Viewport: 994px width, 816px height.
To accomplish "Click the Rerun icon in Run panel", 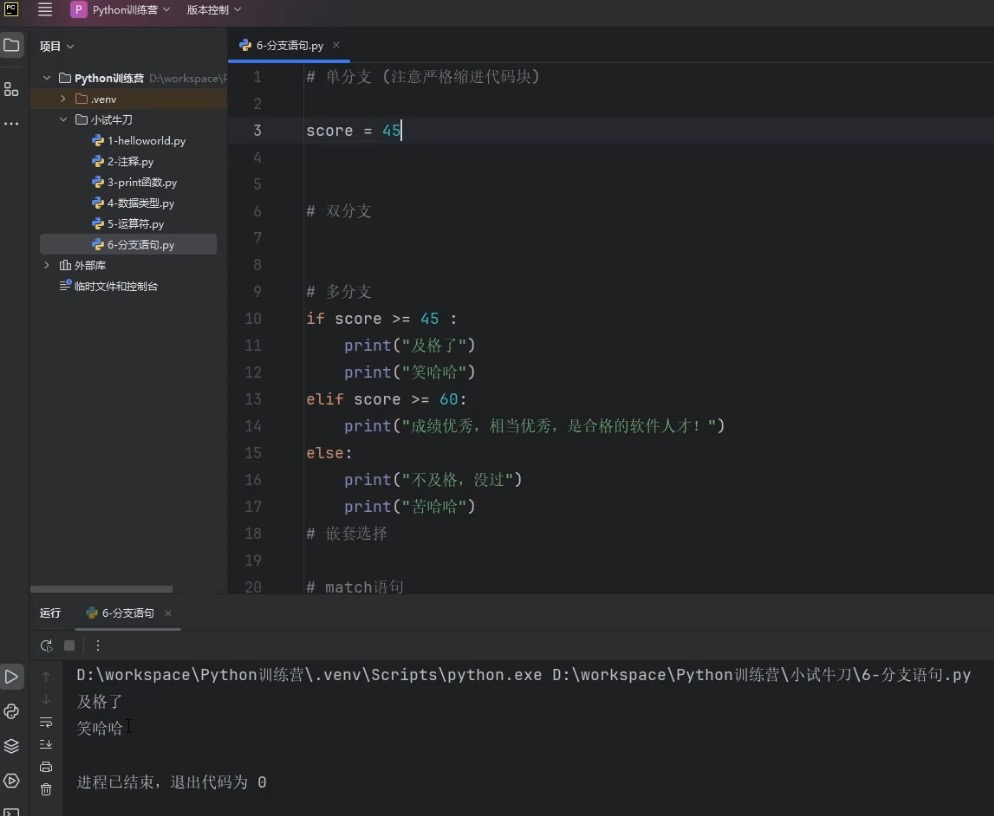I will (46, 646).
